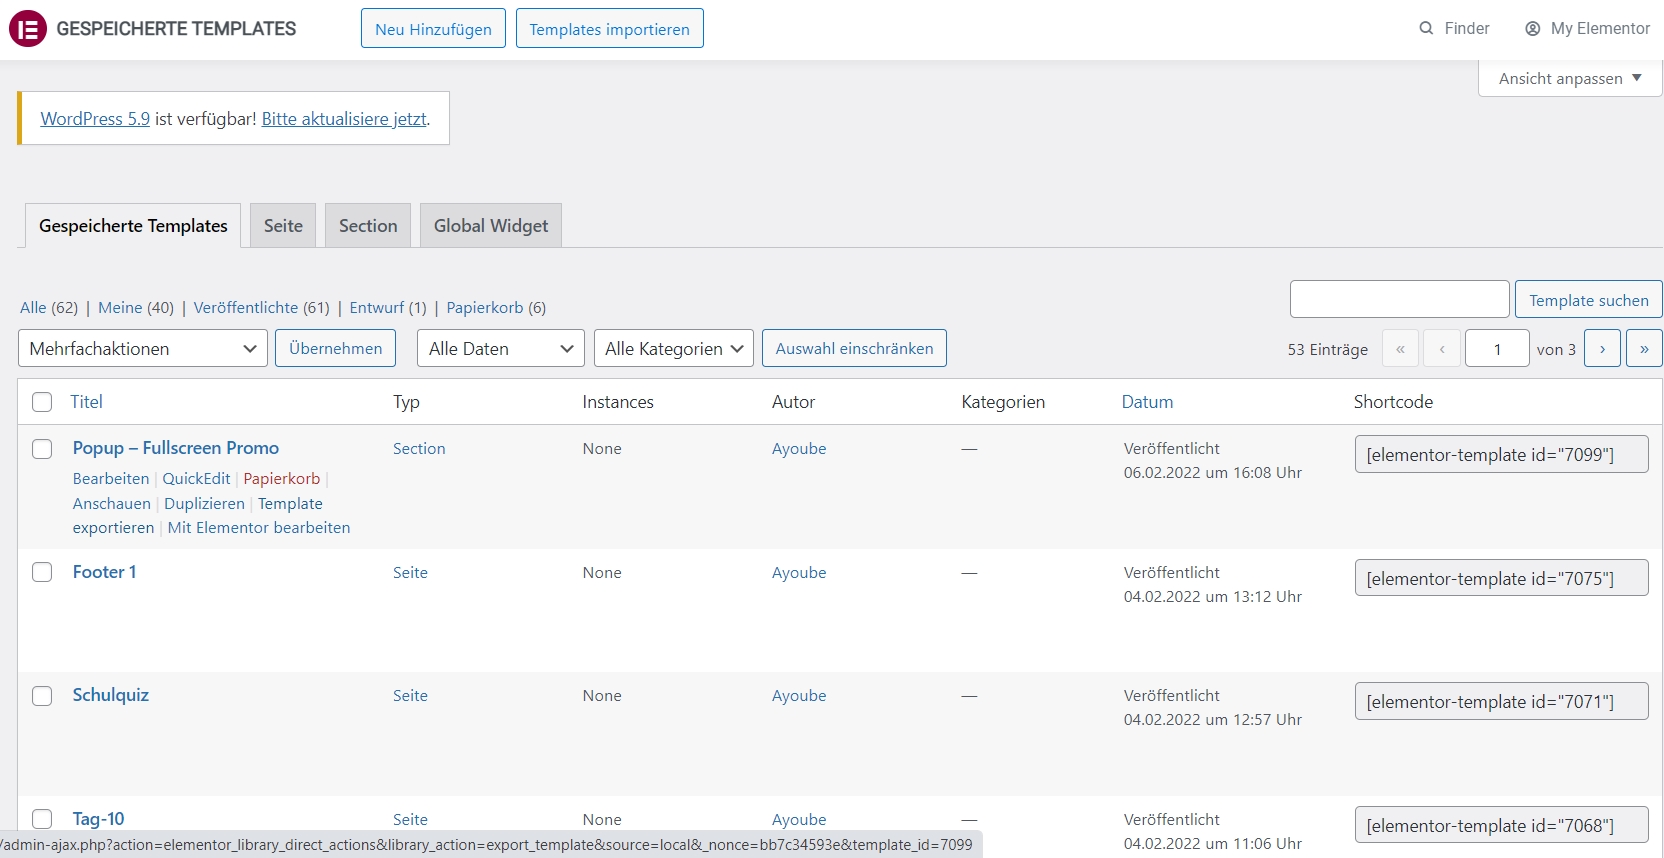Image resolution: width=1664 pixels, height=858 pixels.
Task: Open the Alle Kategorien filter
Action: (674, 348)
